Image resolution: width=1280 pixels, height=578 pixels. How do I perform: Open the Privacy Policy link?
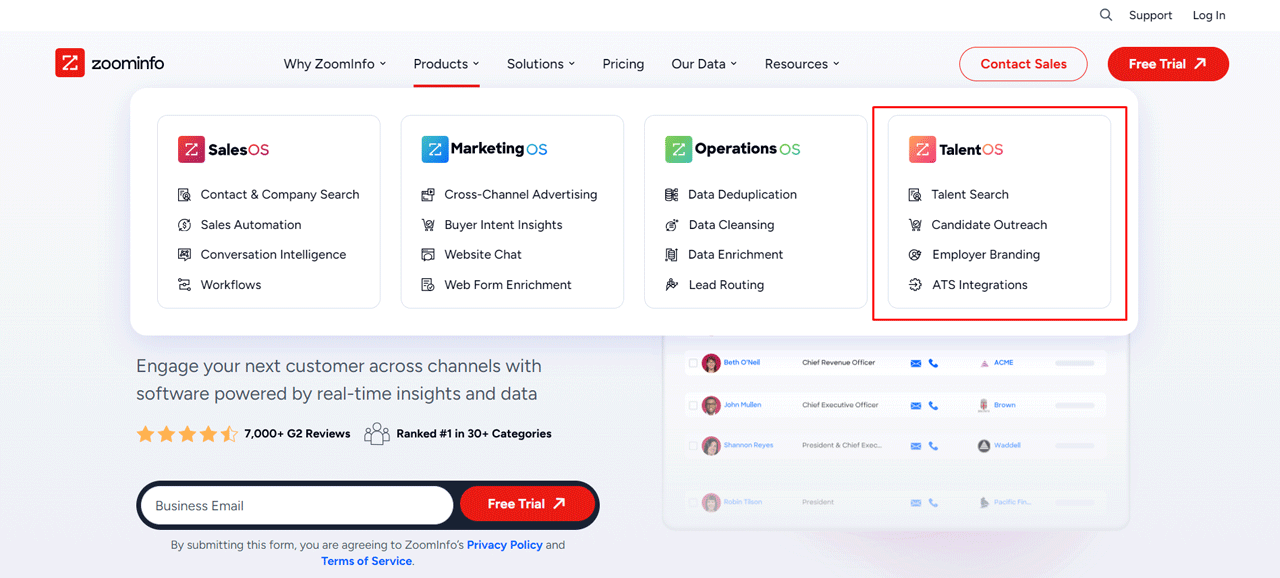(504, 544)
